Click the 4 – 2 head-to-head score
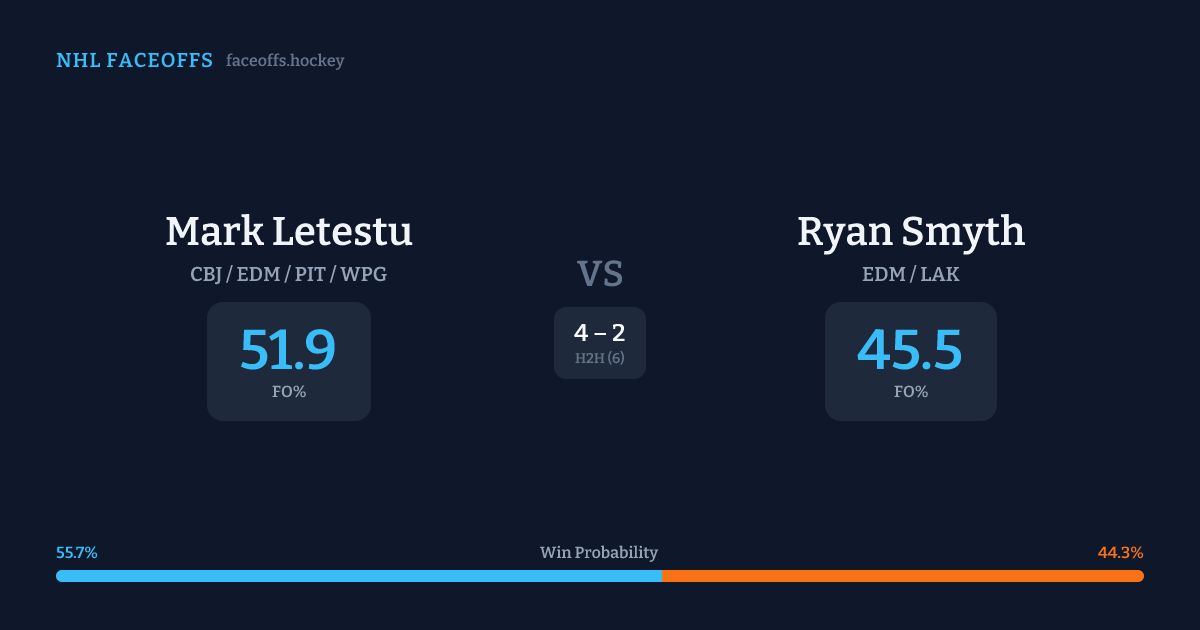Viewport: 1200px width, 630px height. (x=600, y=334)
